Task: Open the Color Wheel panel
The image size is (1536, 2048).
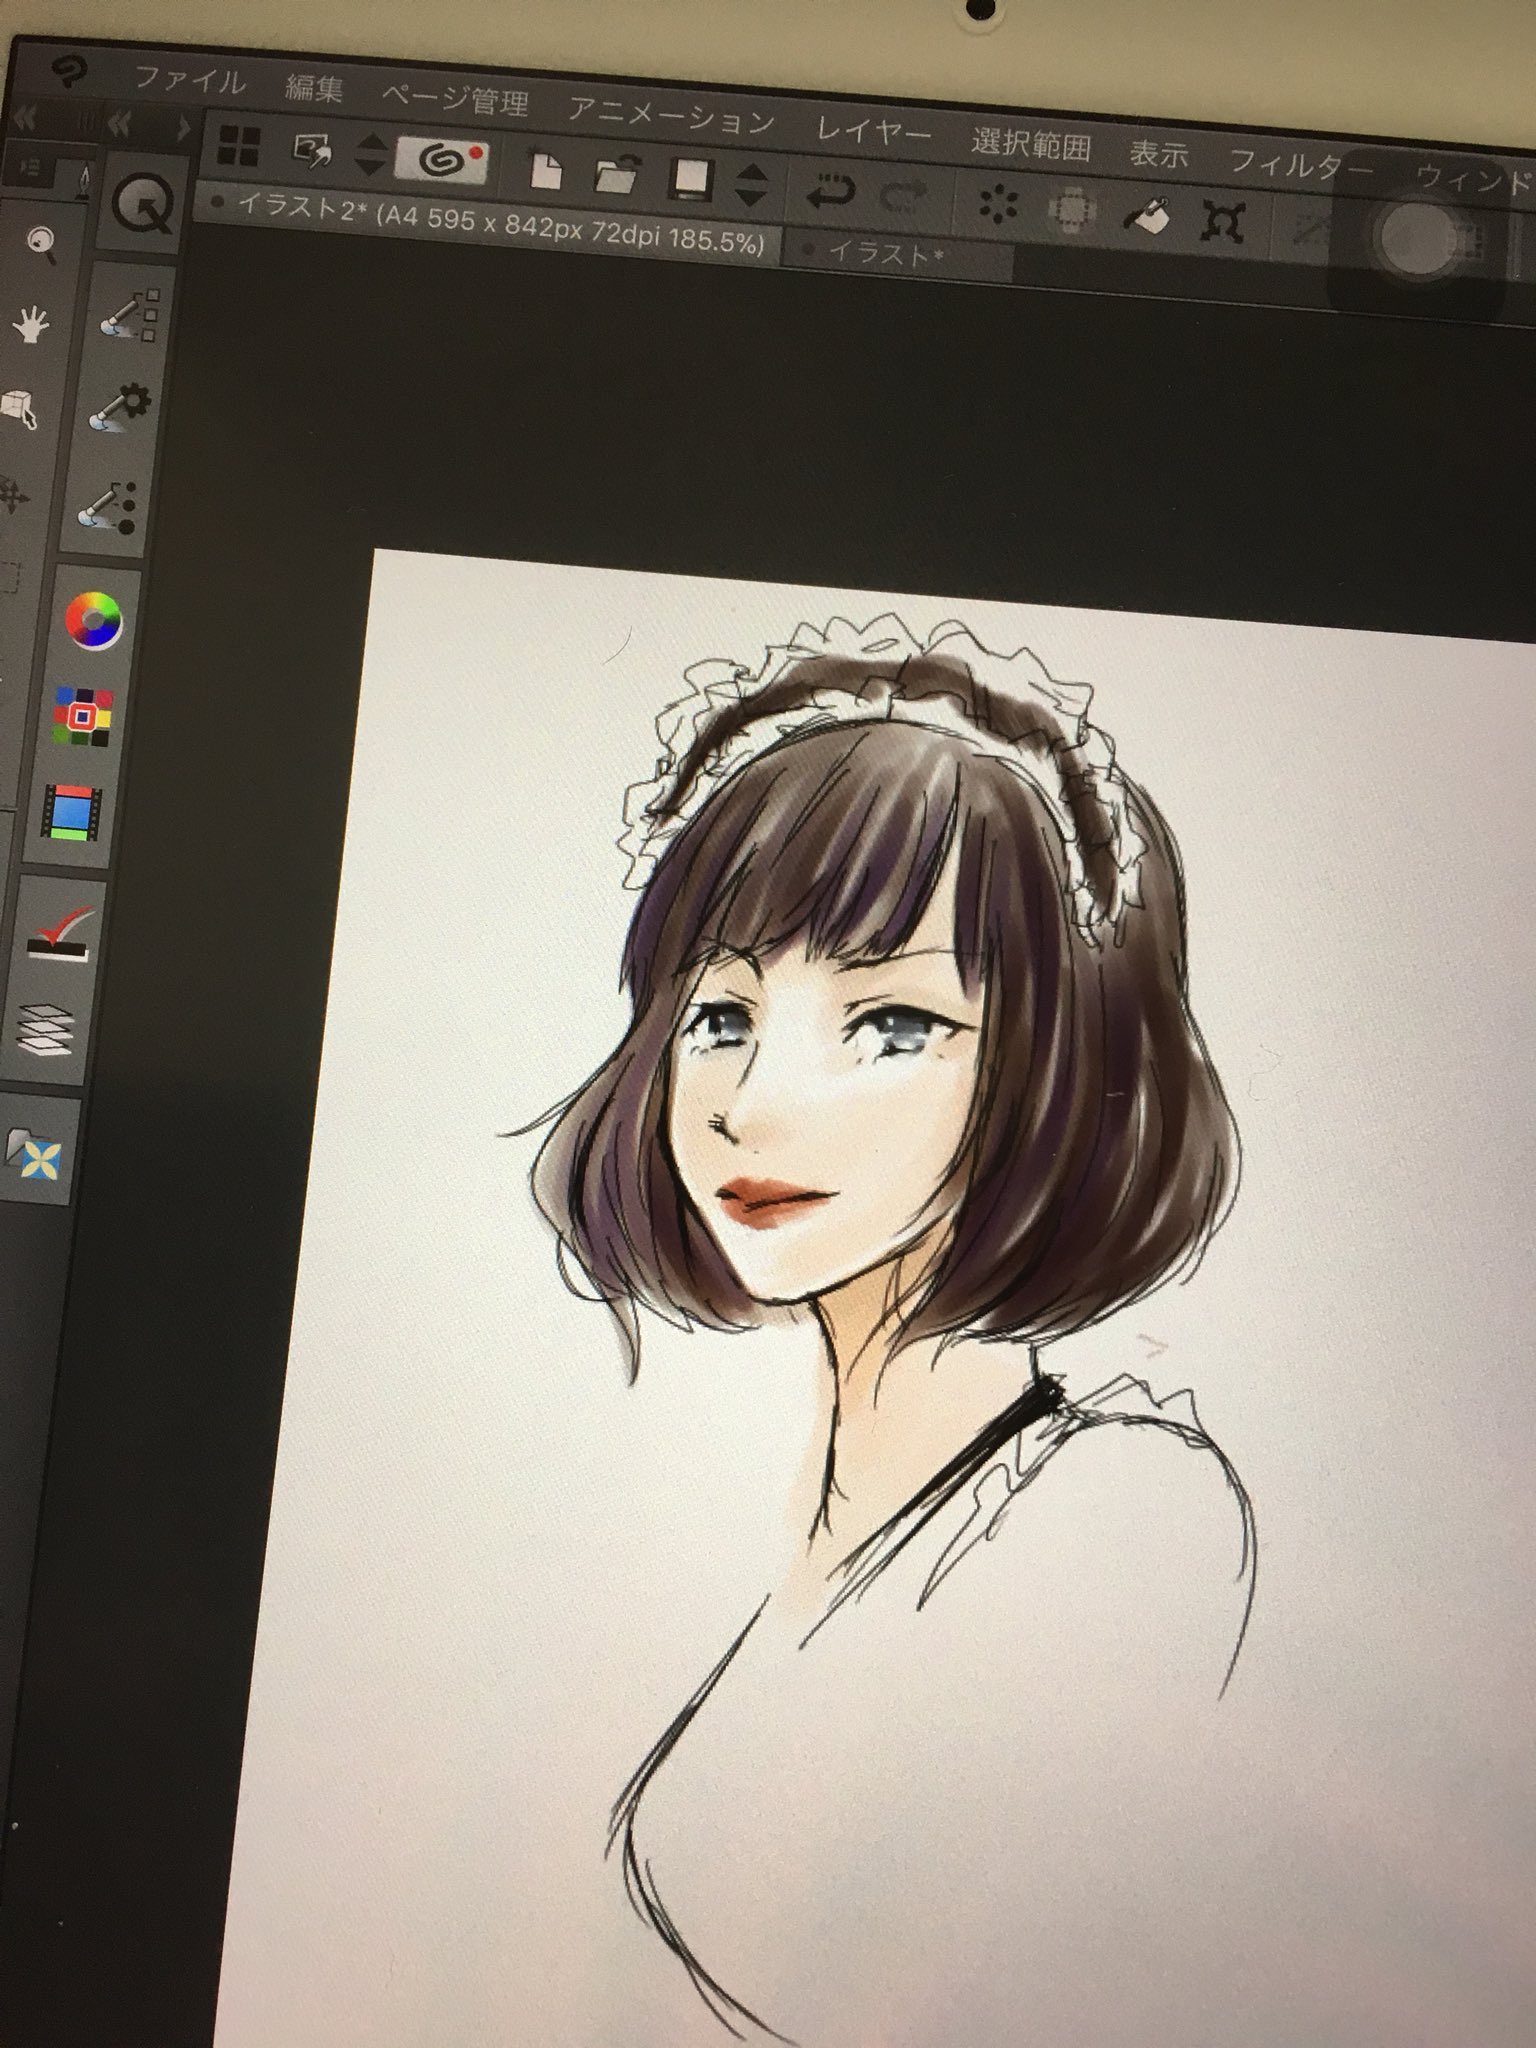Action: 95,620
